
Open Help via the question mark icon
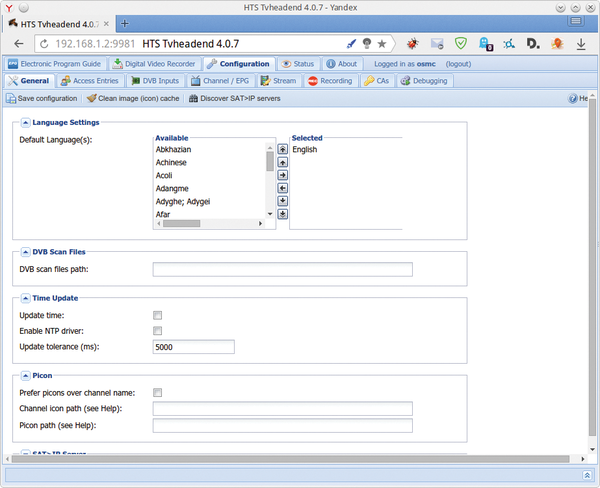click(x=573, y=98)
